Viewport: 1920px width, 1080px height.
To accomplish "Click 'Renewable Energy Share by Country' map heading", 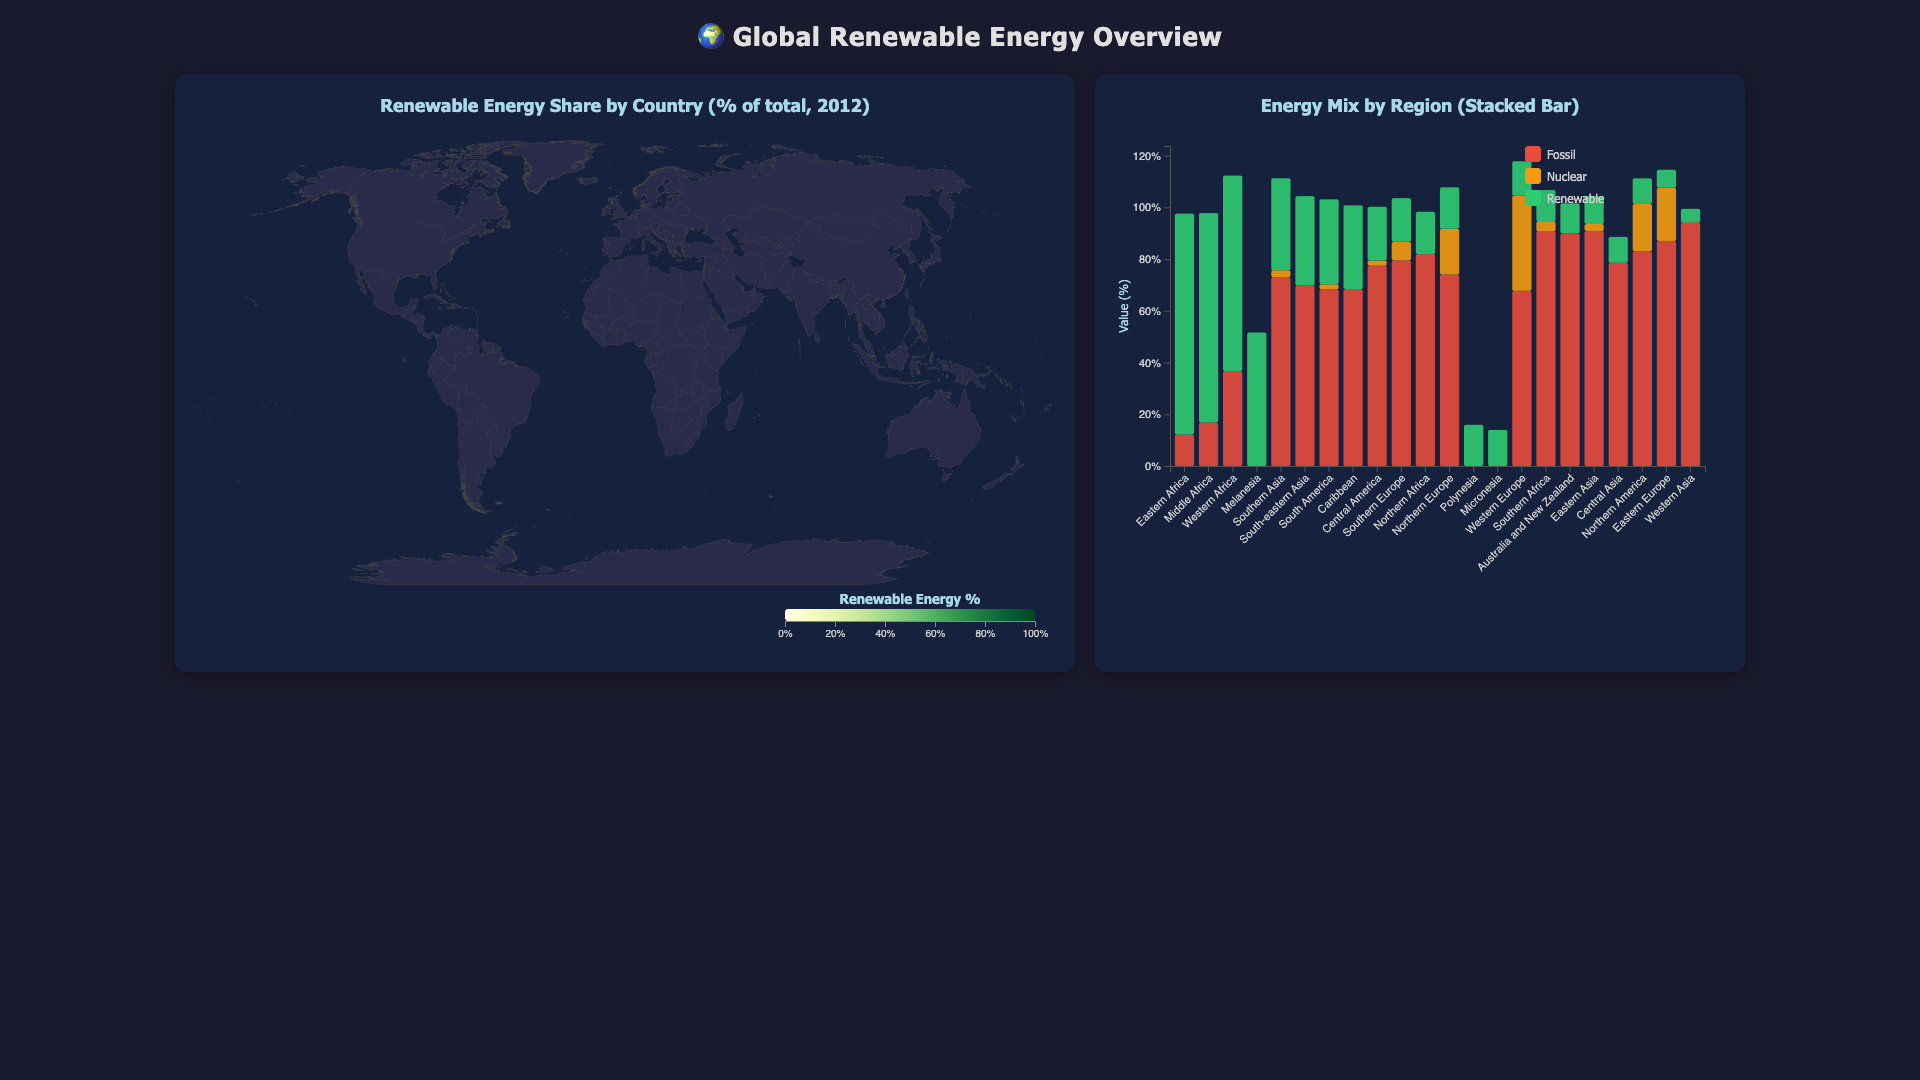I will pos(625,106).
